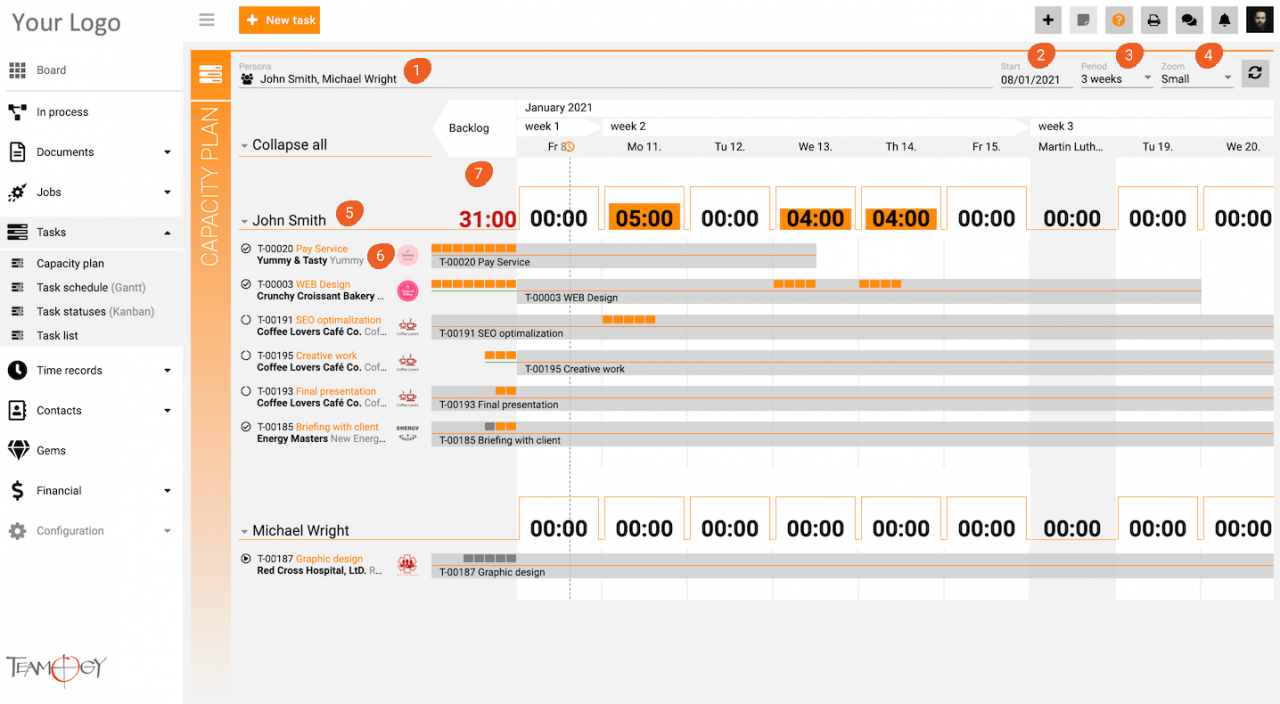Click the Print icon

(x=1153, y=20)
